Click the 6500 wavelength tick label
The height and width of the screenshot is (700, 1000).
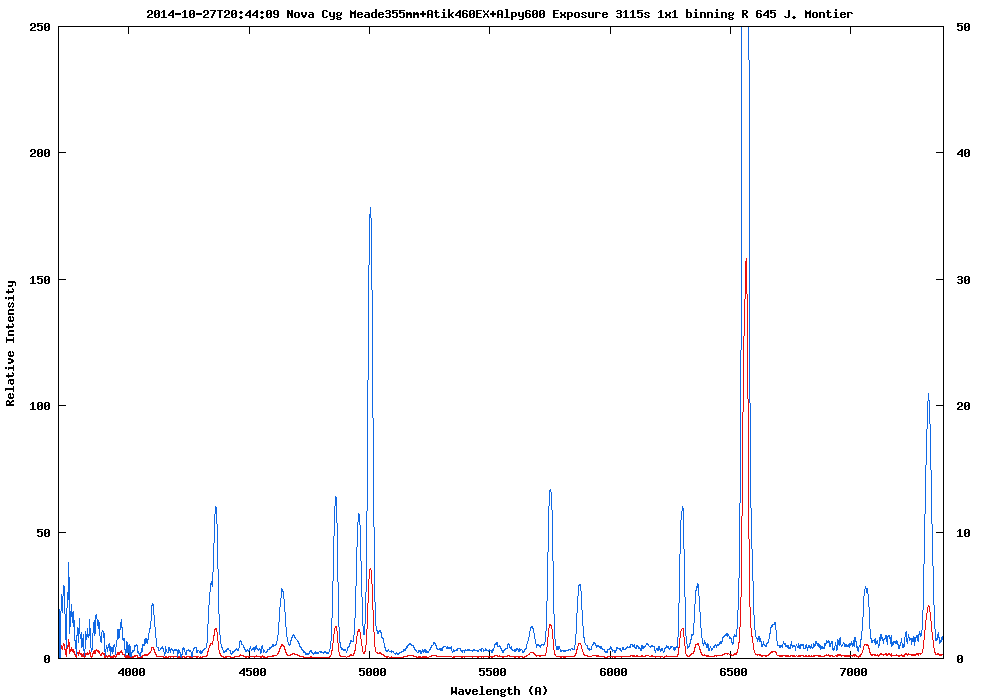click(x=734, y=673)
